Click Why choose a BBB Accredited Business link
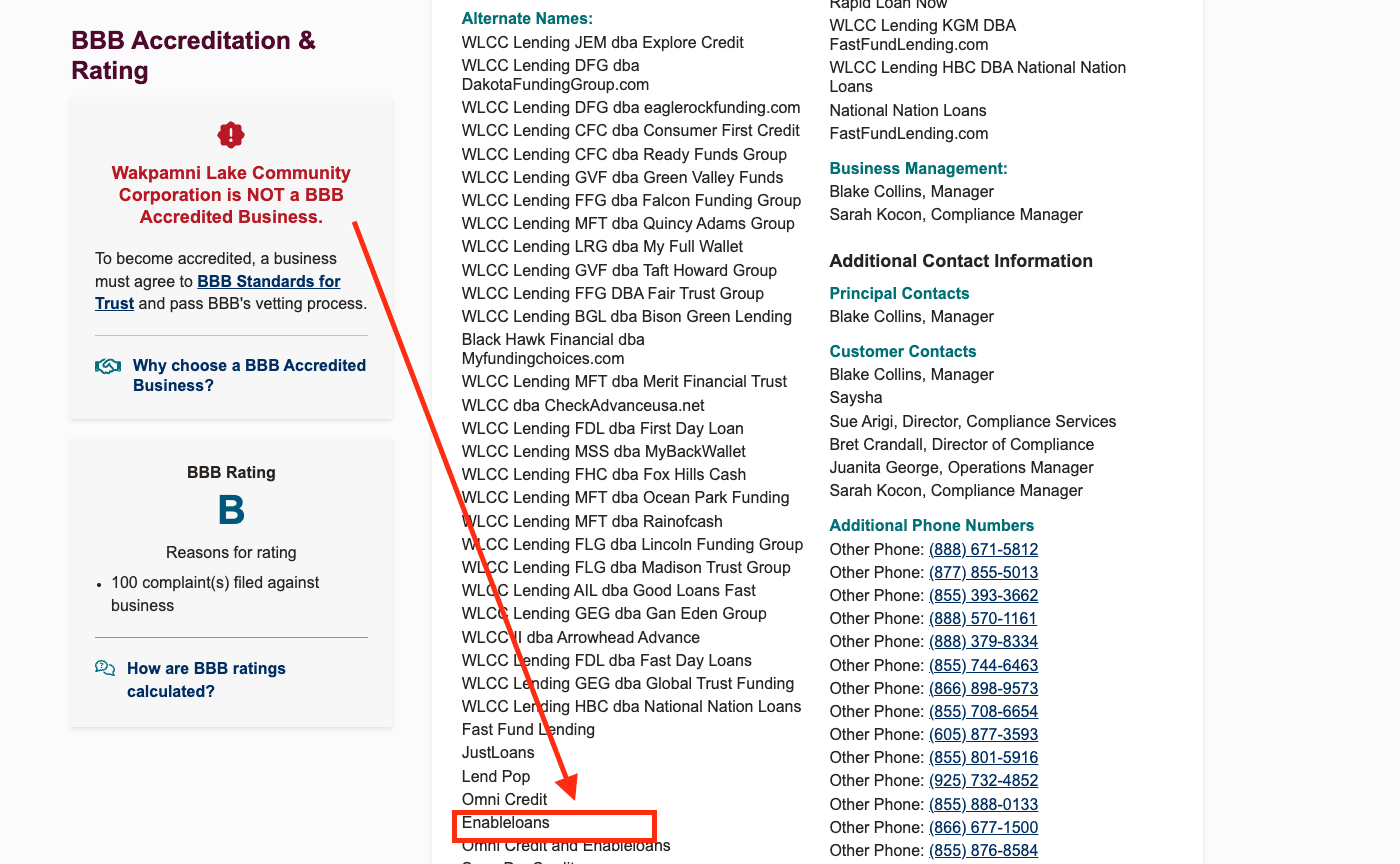The width and height of the screenshot is (1400, 864). coord(248,375)
